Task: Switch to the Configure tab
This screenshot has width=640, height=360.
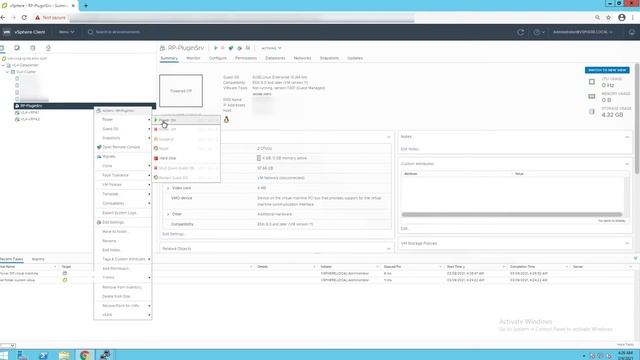Action: click(218, 58)
